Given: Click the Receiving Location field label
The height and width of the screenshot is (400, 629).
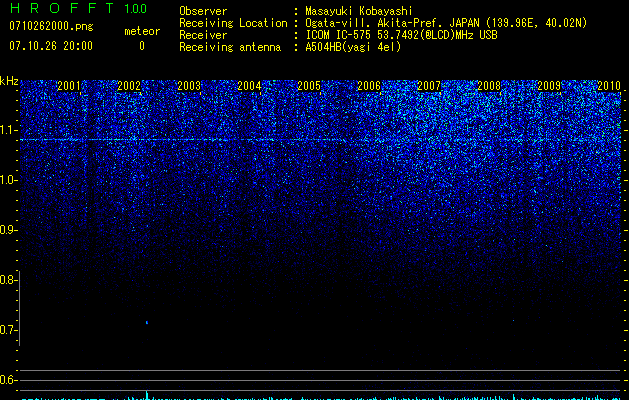Looking at the screenshot, I should click(x=233, y=23).
